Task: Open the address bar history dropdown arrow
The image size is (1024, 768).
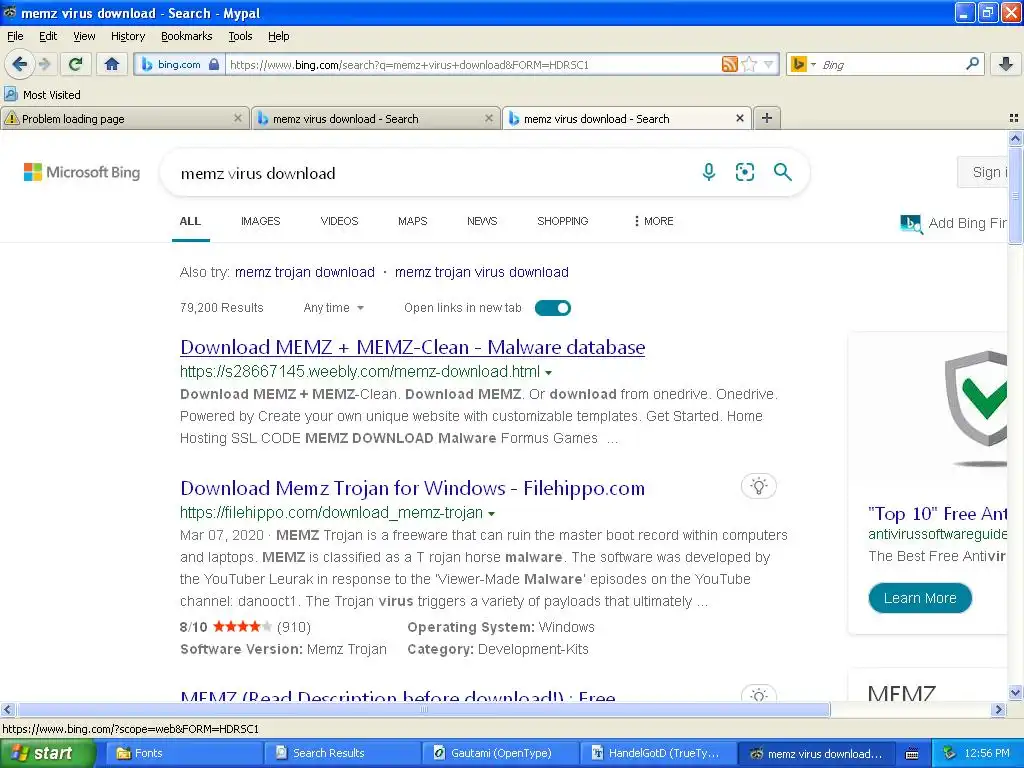Action: click(769, 64)
